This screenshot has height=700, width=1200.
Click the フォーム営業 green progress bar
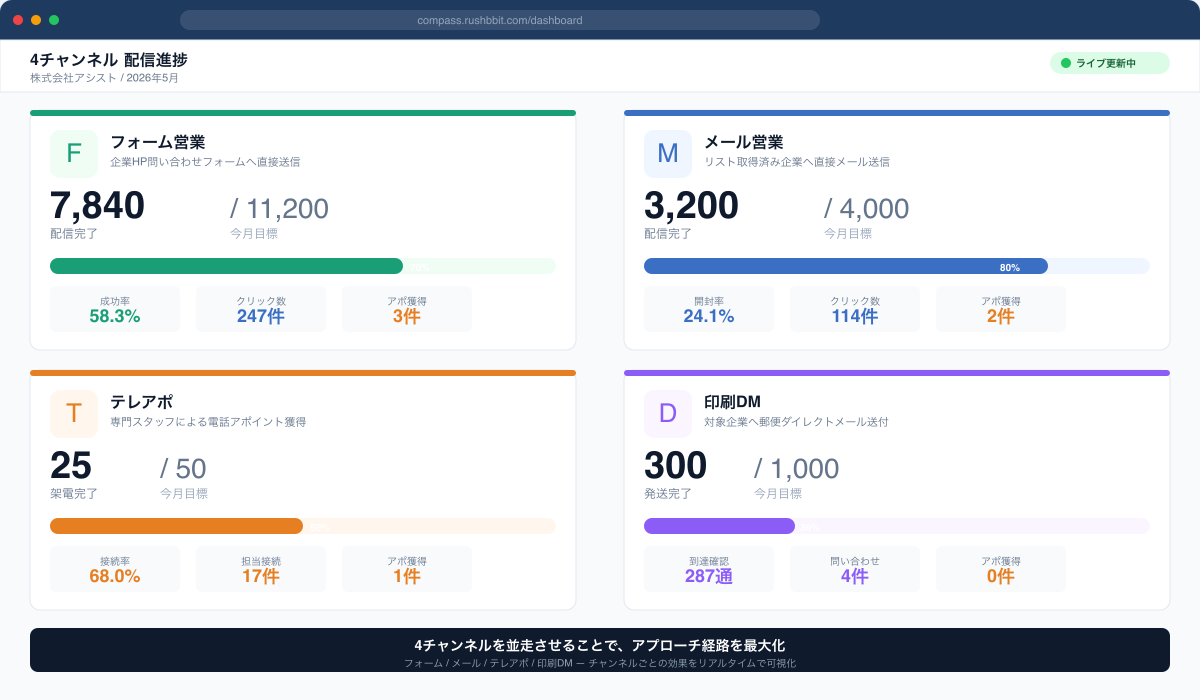303,266
